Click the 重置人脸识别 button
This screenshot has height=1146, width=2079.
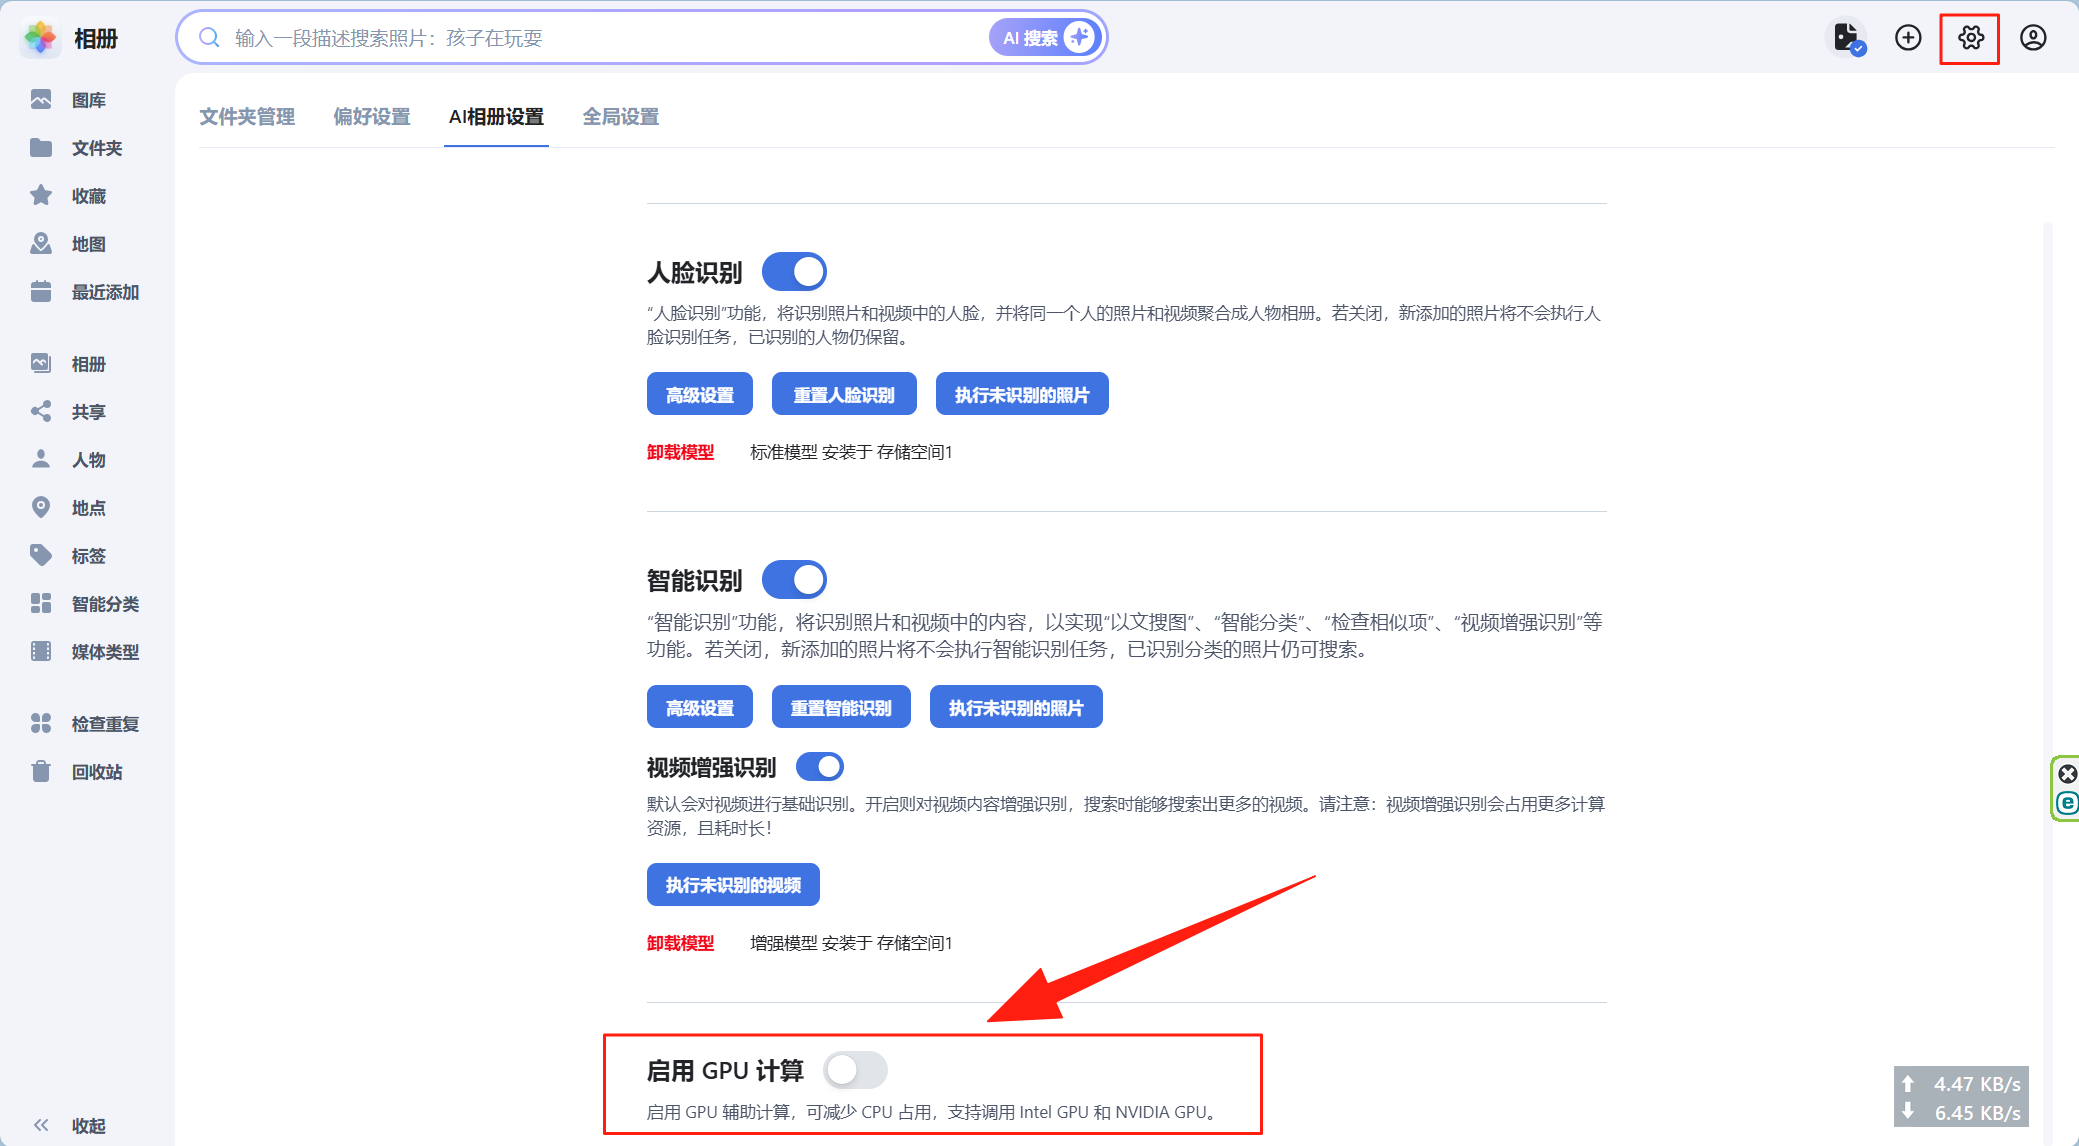(x=843, y=395)
